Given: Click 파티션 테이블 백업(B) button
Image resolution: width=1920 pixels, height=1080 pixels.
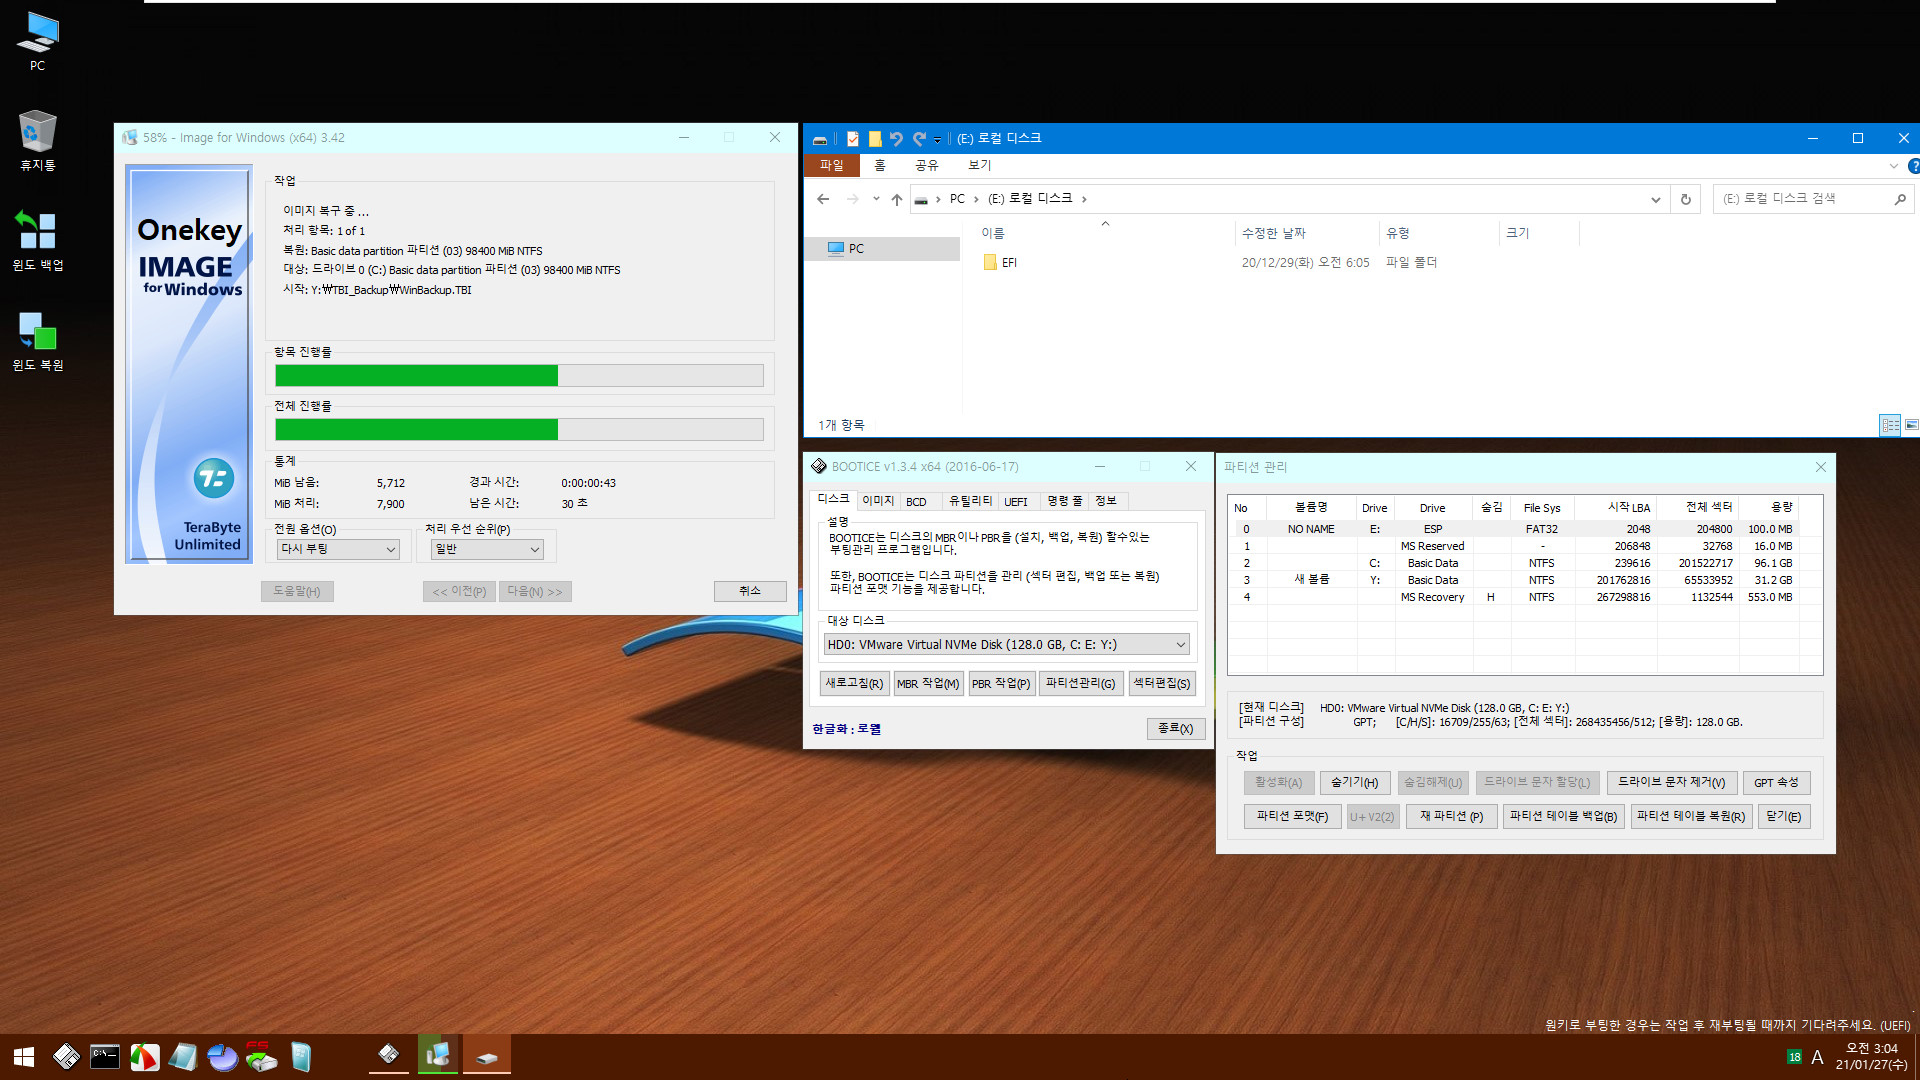Looking at the screenshot, I should 1564,817.
